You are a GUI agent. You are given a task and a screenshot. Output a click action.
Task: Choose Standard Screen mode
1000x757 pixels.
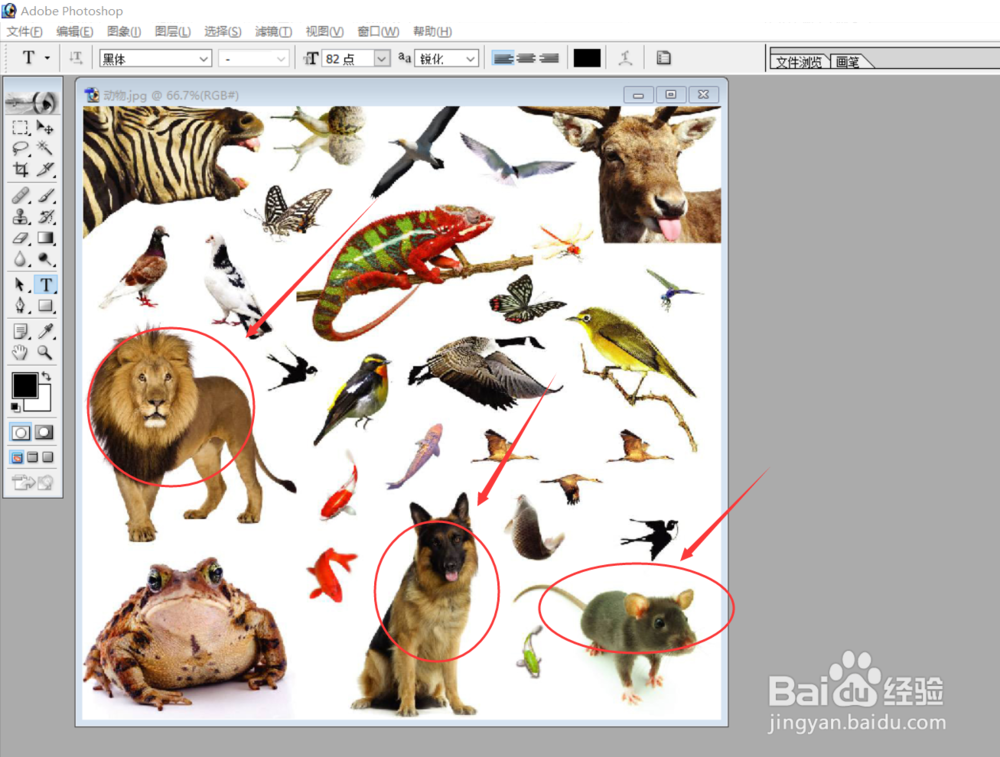[17, 457]
